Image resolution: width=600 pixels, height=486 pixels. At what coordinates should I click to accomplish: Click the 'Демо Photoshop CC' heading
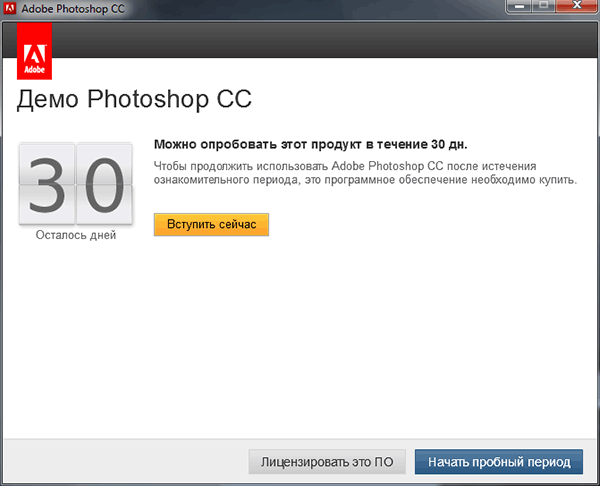click(x=134, y=99)
